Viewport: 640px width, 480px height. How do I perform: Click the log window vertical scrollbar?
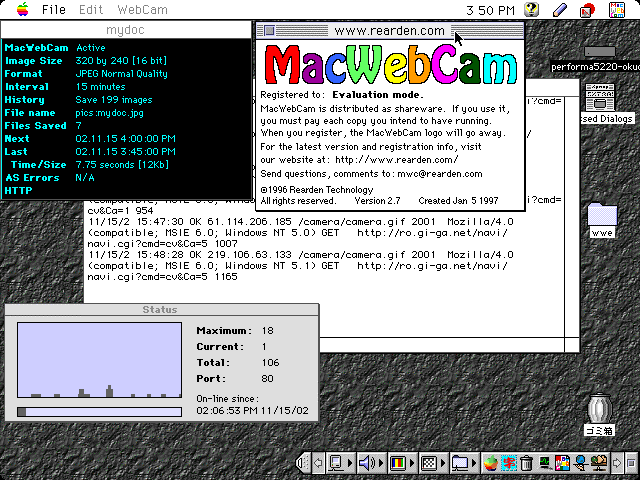click(x=572, y=216)
